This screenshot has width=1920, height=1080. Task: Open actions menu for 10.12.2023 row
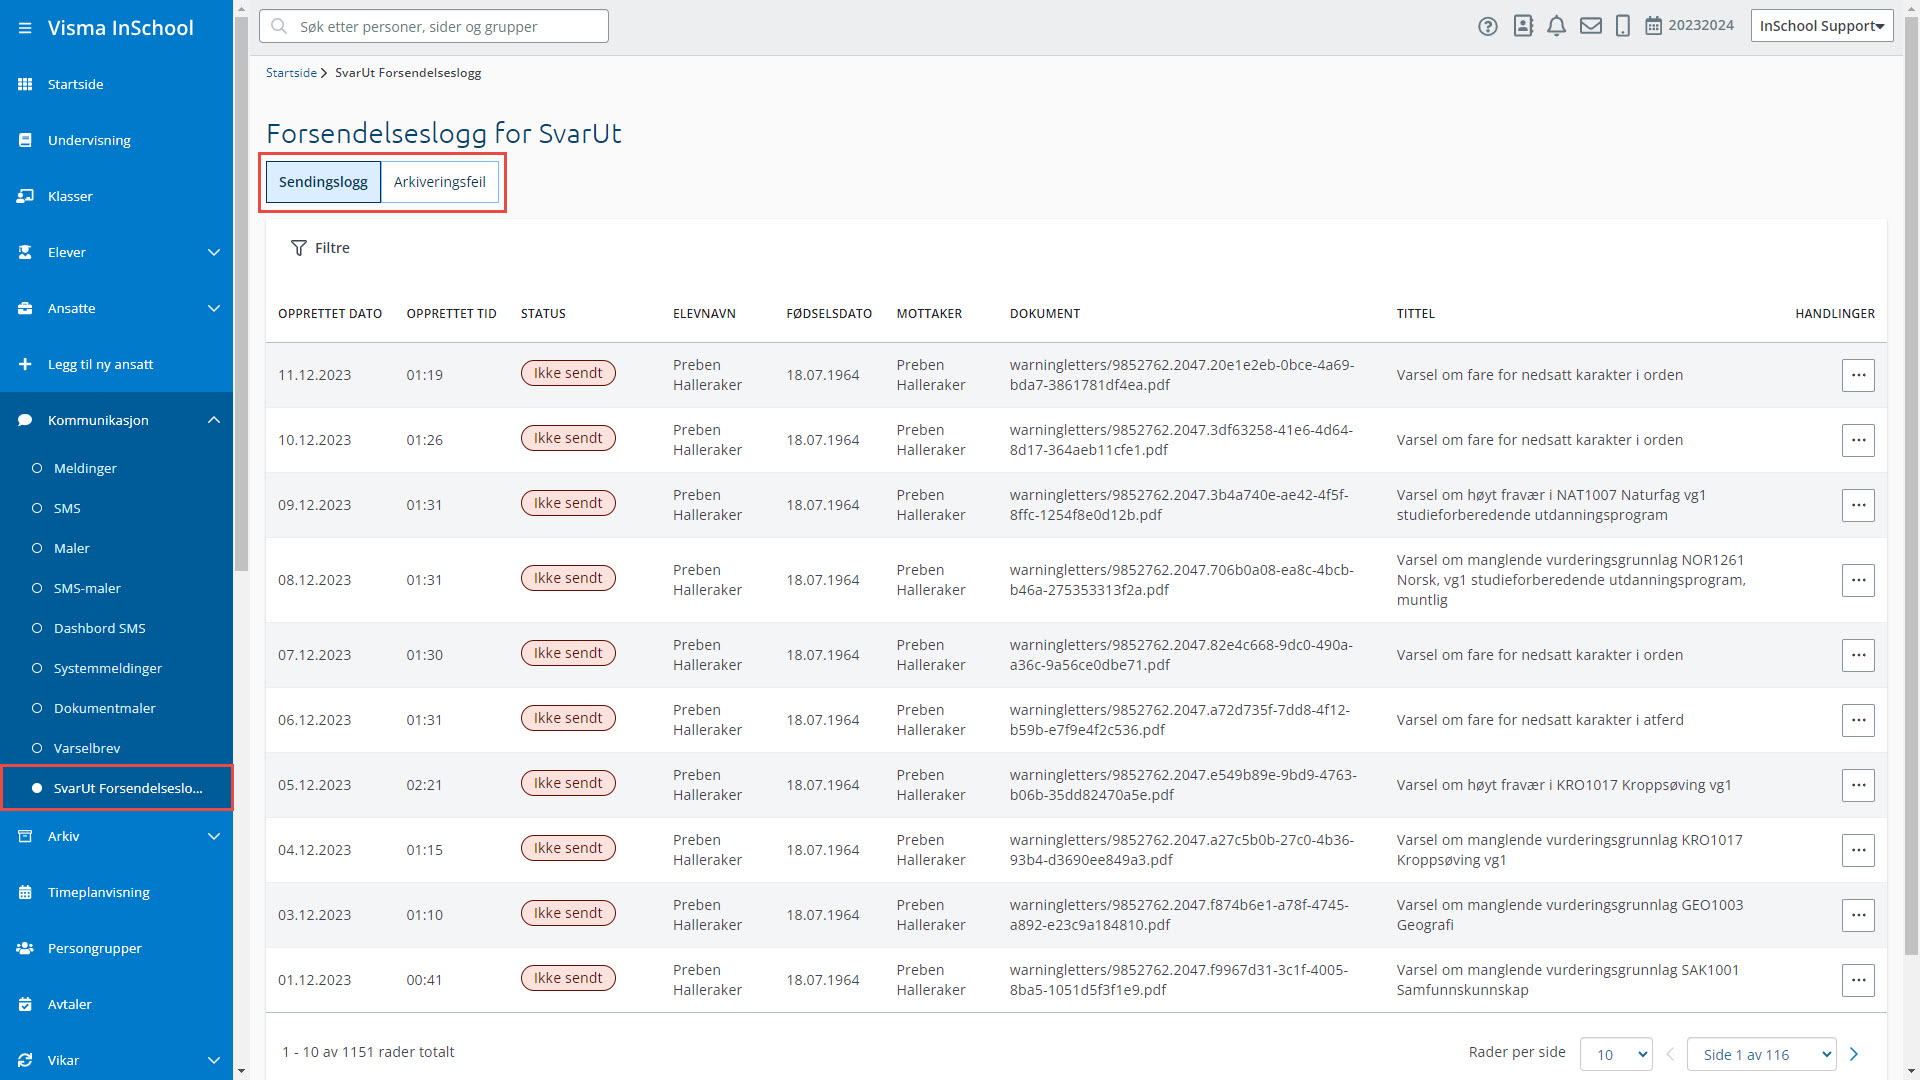[x=1858, y=440]
